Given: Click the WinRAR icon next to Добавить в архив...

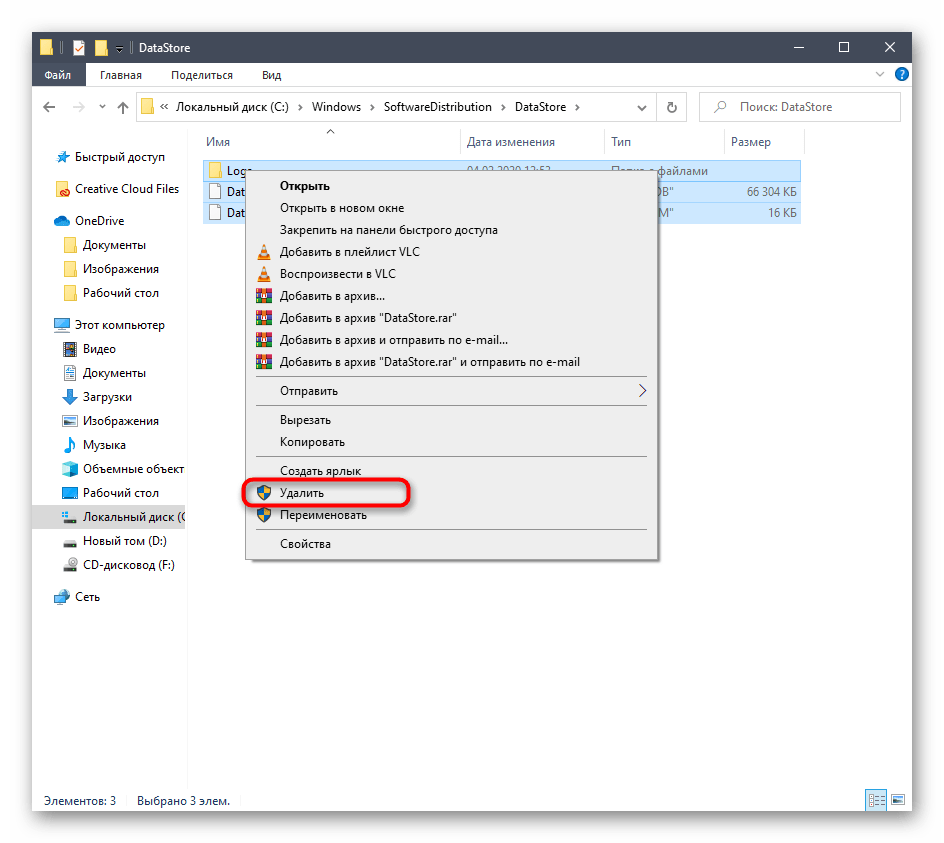Looking at the screenshot, I should tap(264, 296).
